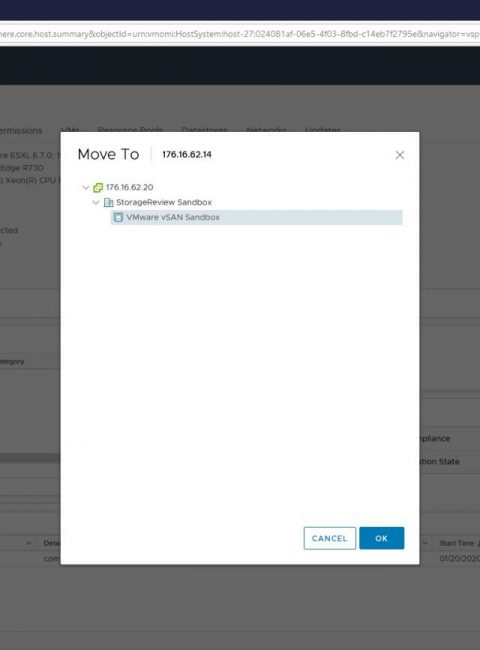Click the Start Time column header
Image resolution: width=480 pixels, height=650 pixels.
[457, 543]
